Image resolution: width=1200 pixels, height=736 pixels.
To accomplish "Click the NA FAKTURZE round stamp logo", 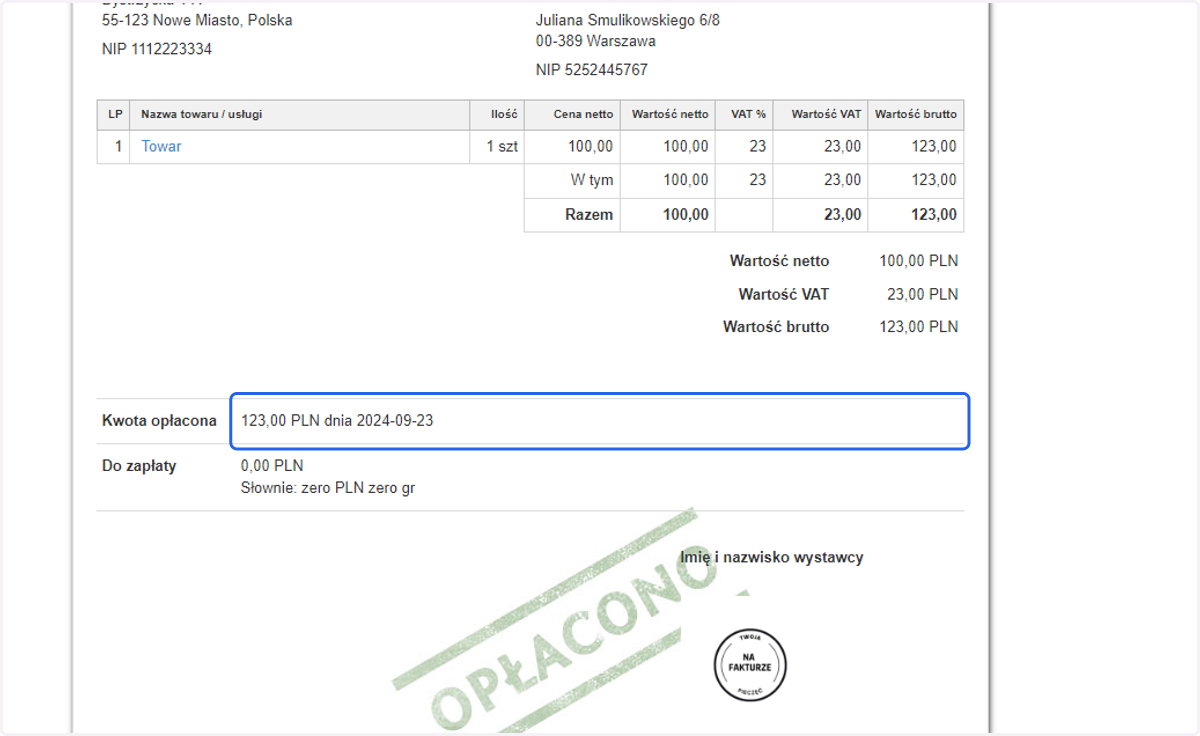I will click(x=750, y=665).
